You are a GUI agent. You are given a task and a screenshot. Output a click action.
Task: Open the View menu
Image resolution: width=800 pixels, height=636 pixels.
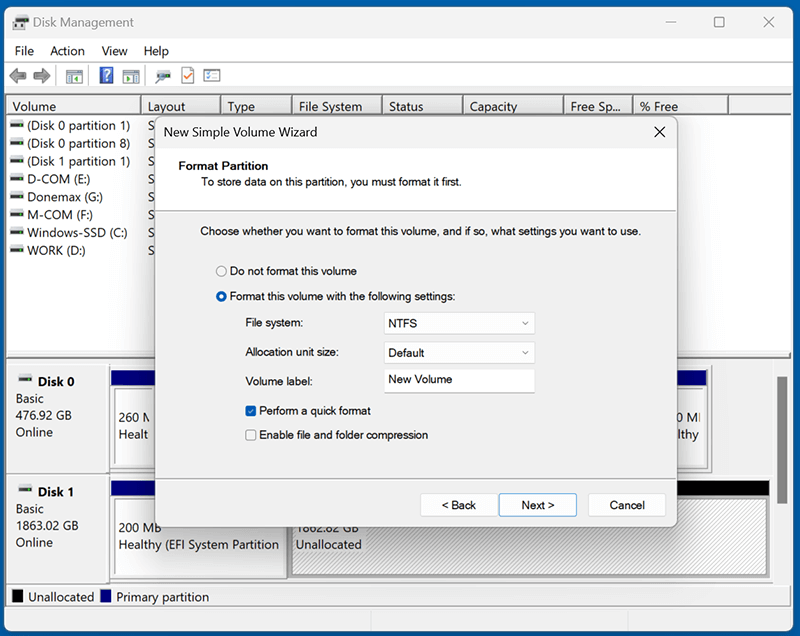(114, 51)
